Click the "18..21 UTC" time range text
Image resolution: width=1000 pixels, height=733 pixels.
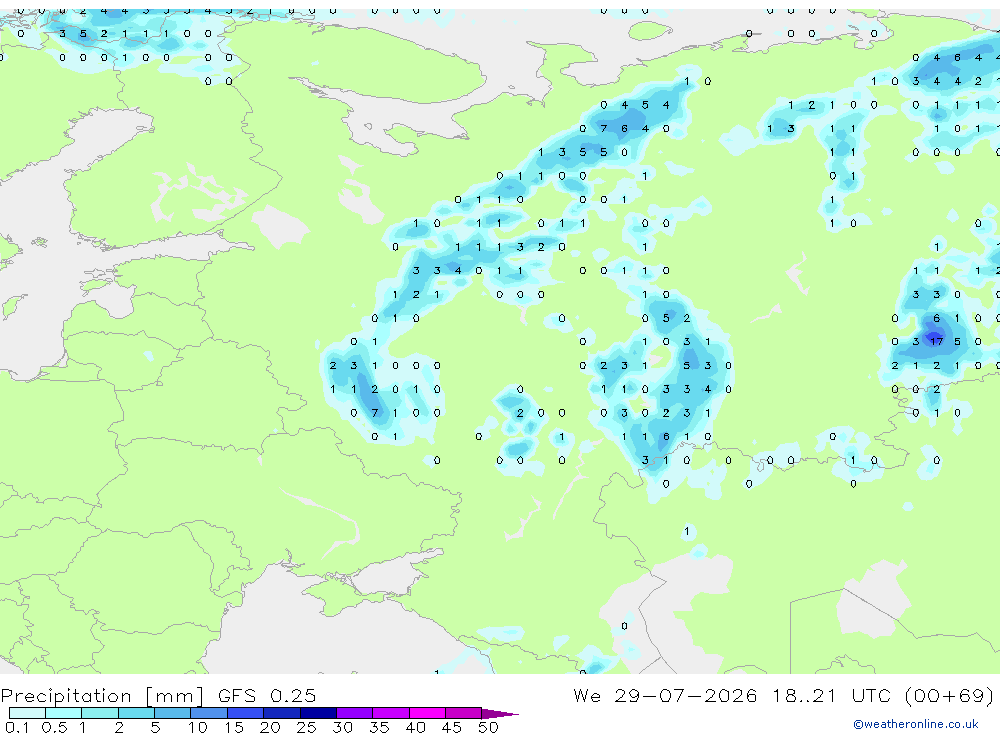point(832,695)
